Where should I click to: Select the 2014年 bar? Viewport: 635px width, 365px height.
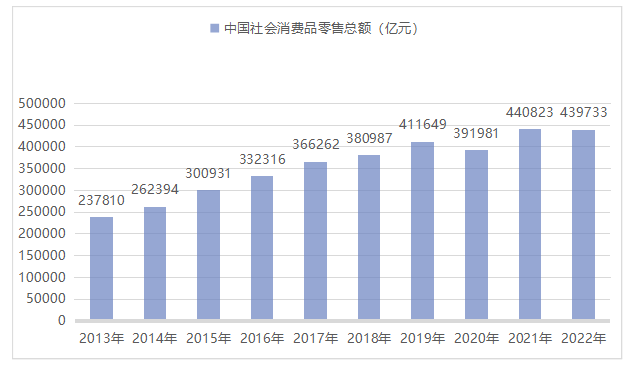point(155,263)
